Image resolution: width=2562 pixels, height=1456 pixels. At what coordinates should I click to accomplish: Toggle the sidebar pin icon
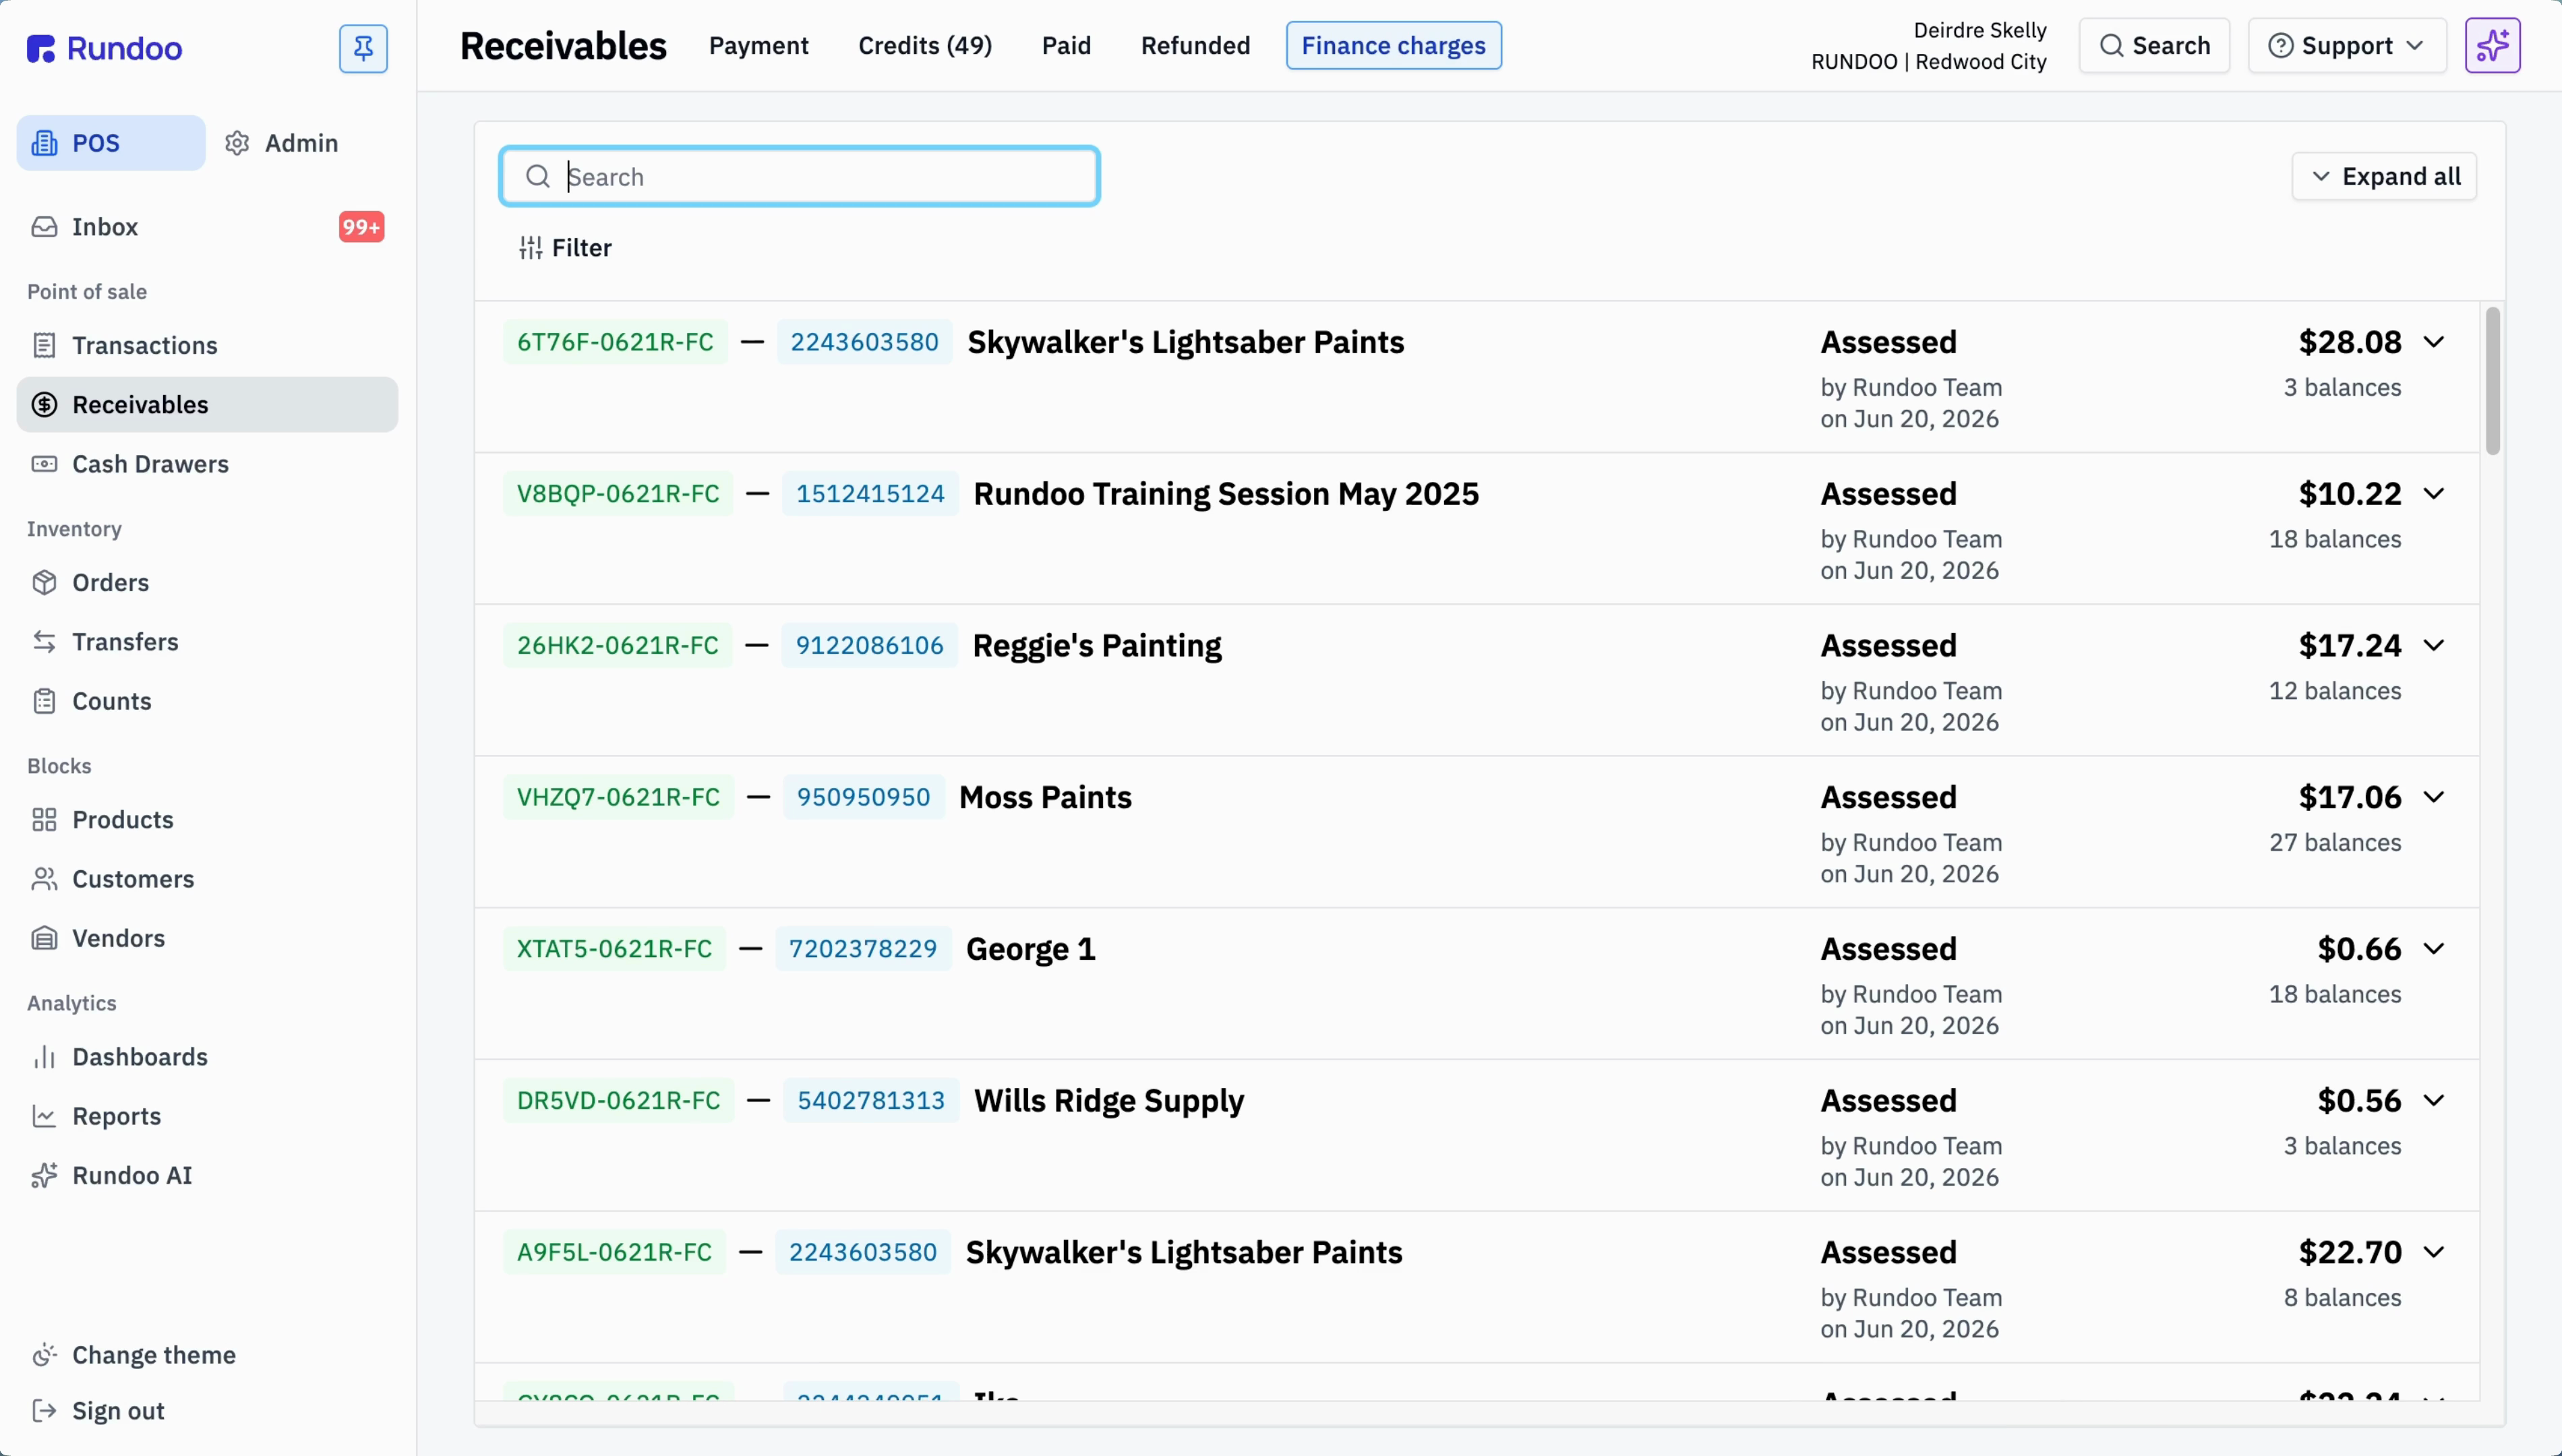click(x=363, y=48)
